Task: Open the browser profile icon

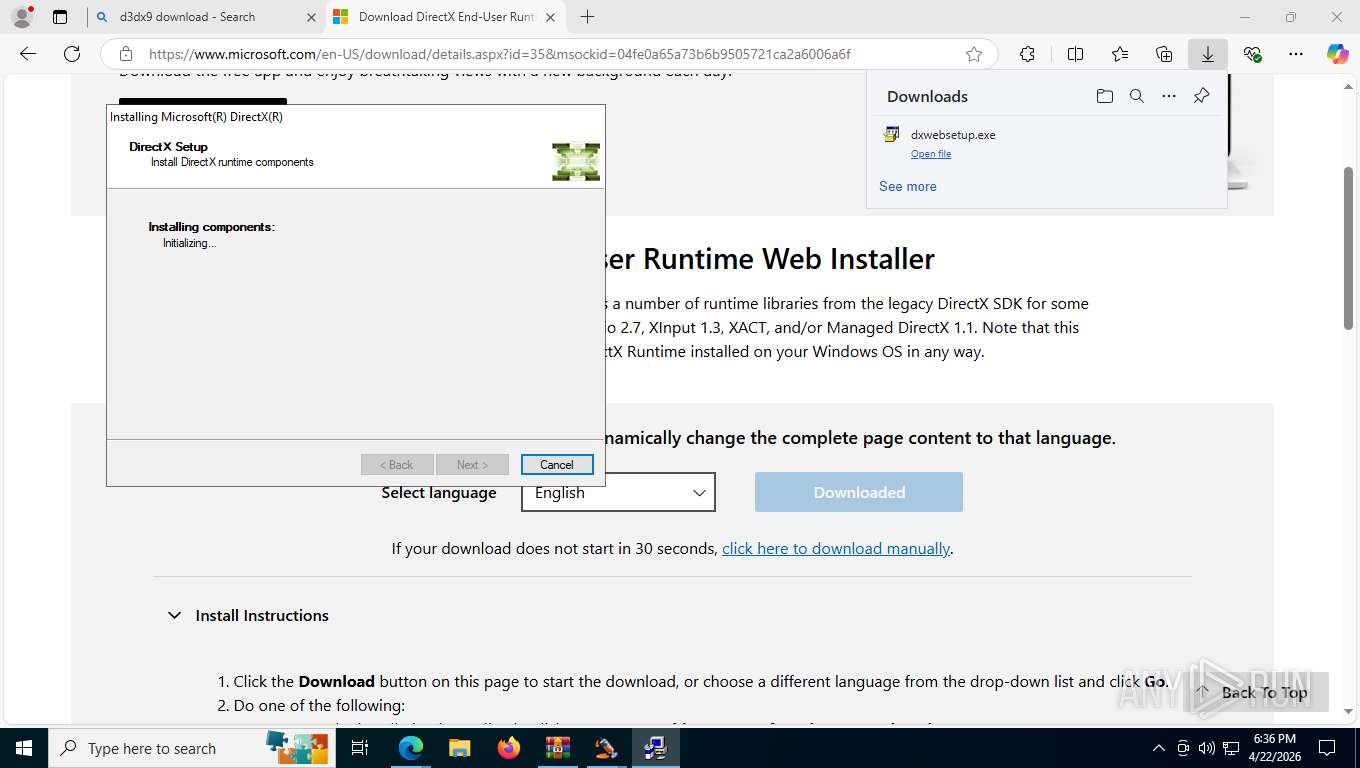Action: tap(22, 16)
